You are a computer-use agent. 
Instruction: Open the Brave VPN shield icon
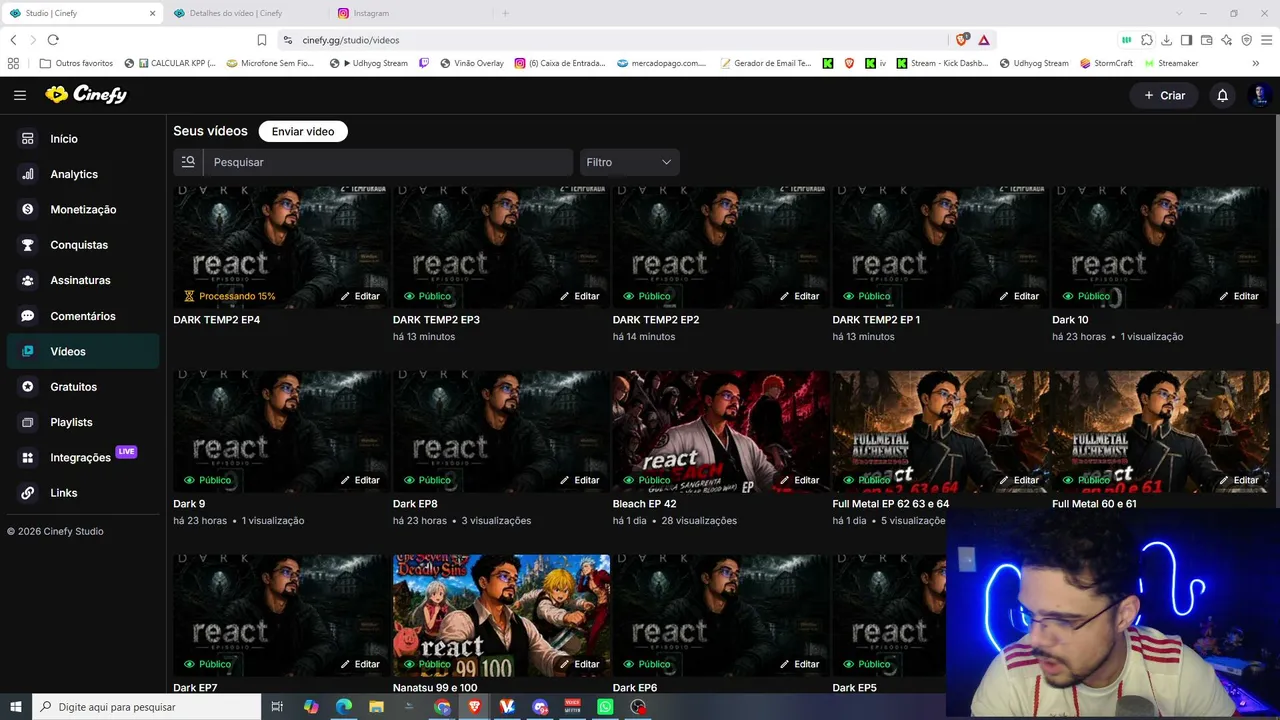[x=1247, y=40]
